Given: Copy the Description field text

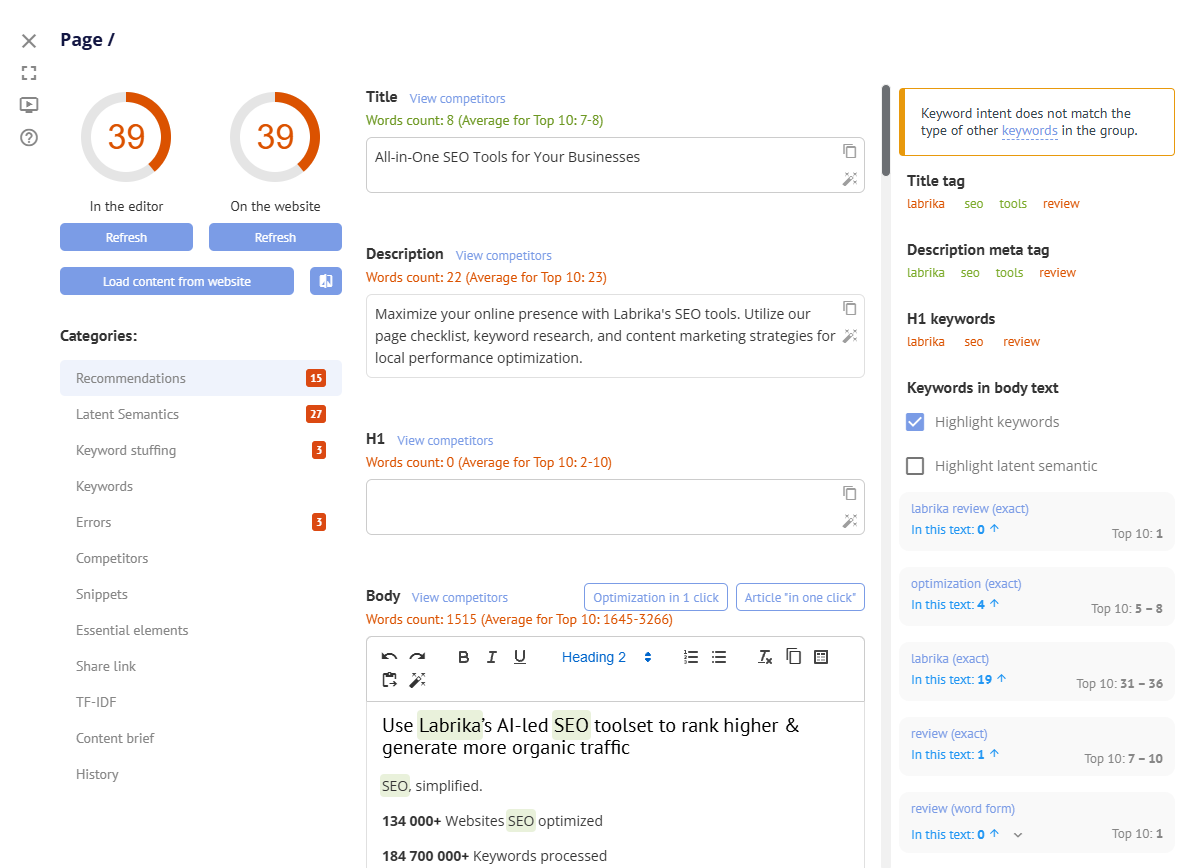Looking at the screenshot, I should coord(849,308).
